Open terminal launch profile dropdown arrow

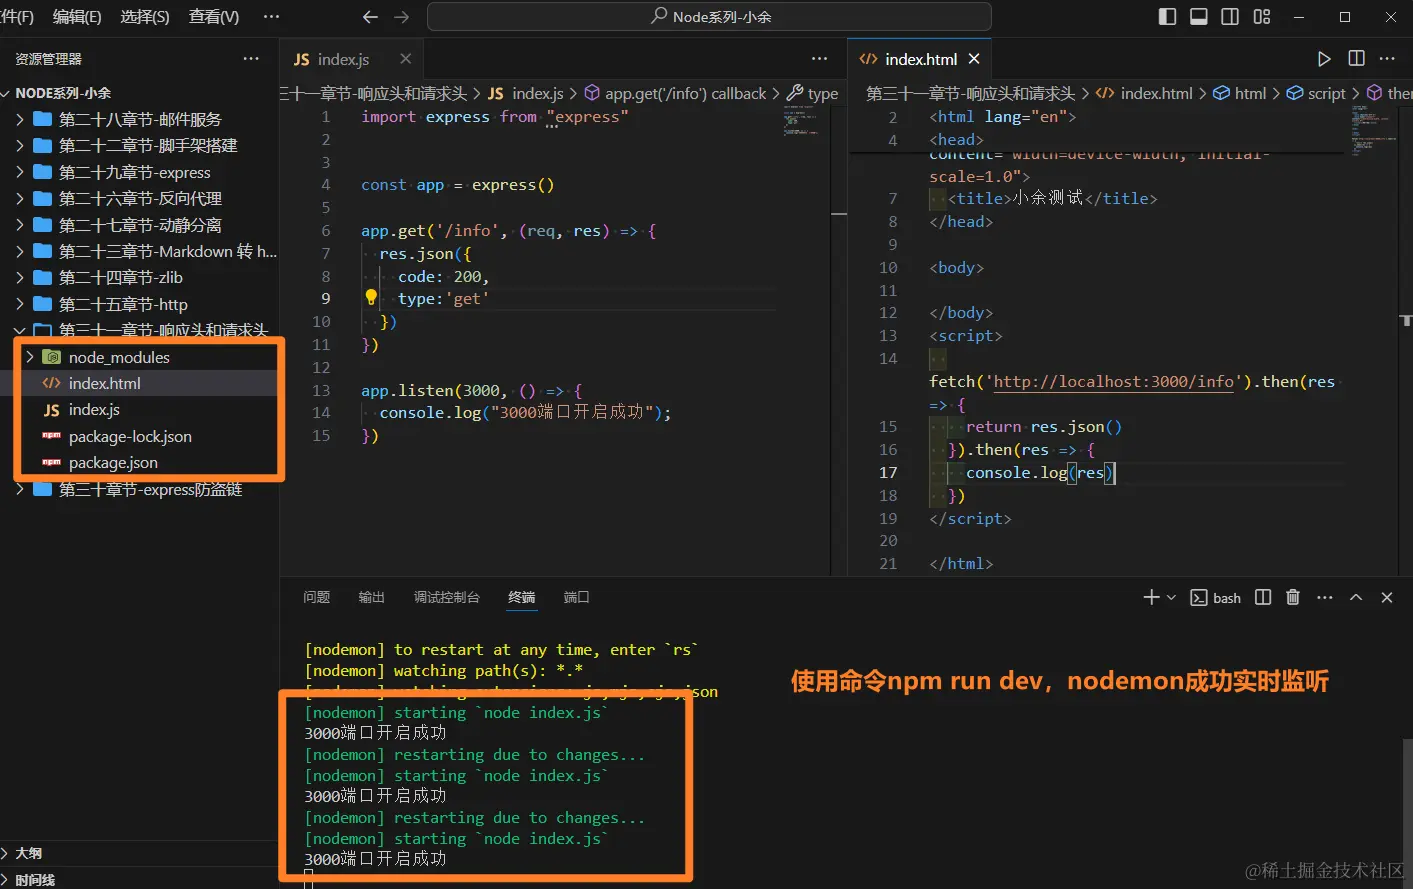click(1171, 597)
